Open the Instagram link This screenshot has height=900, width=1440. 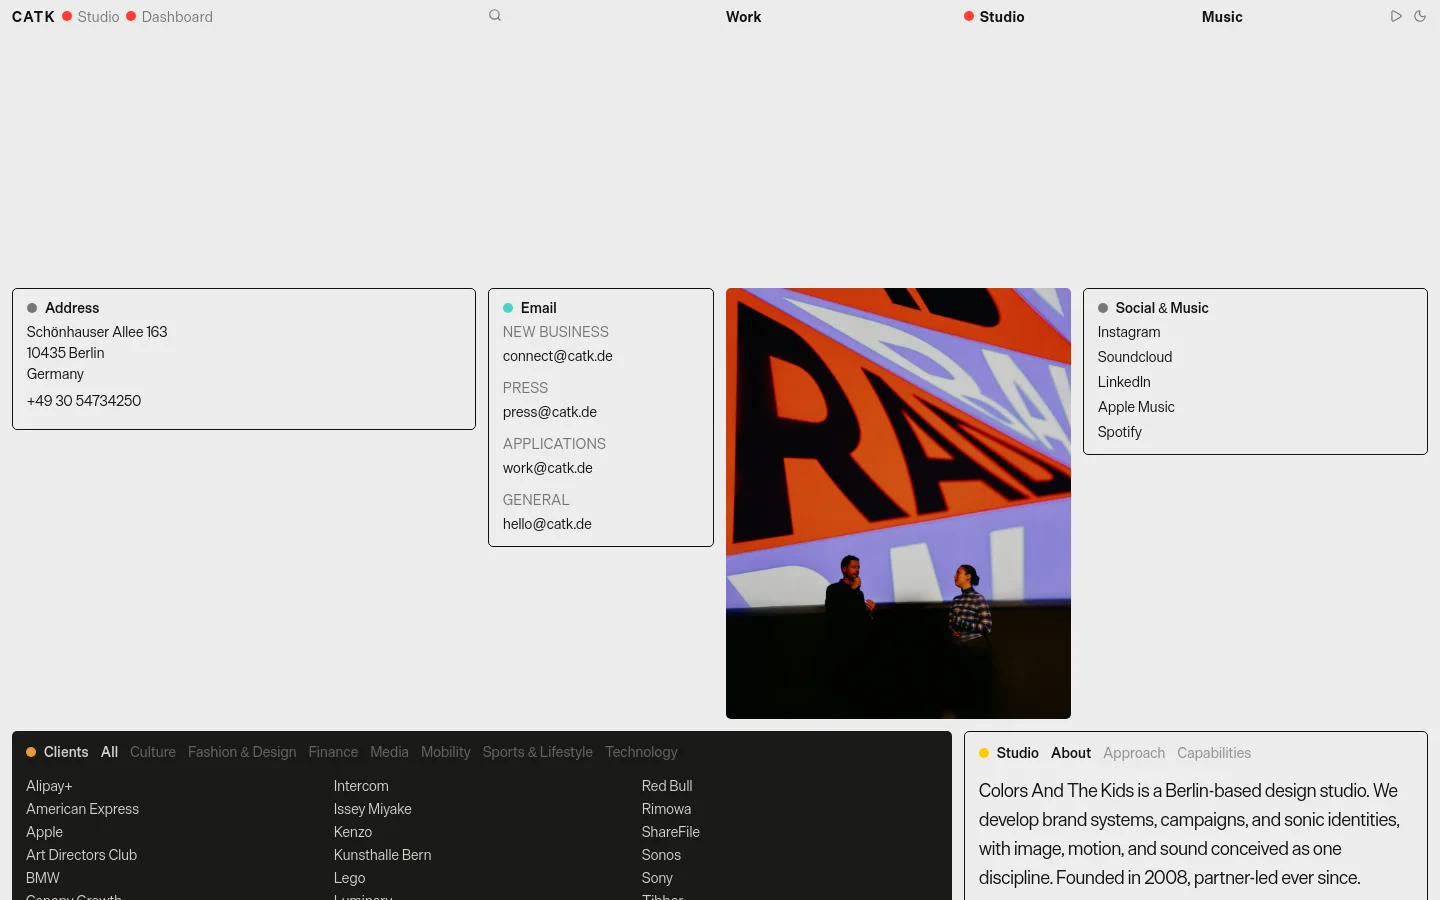pyautogui.click(x=1129, y=332)
